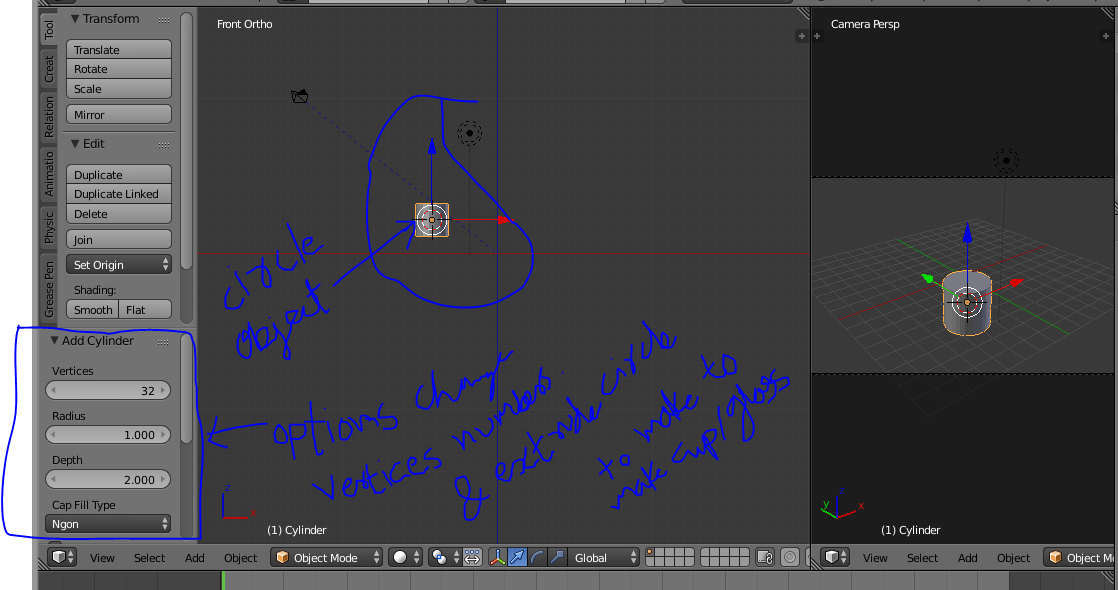Image resolution: width=1118 pixels, height=590 pixels.
Task: Collapse the Transform panel
Action: [75, 18]
